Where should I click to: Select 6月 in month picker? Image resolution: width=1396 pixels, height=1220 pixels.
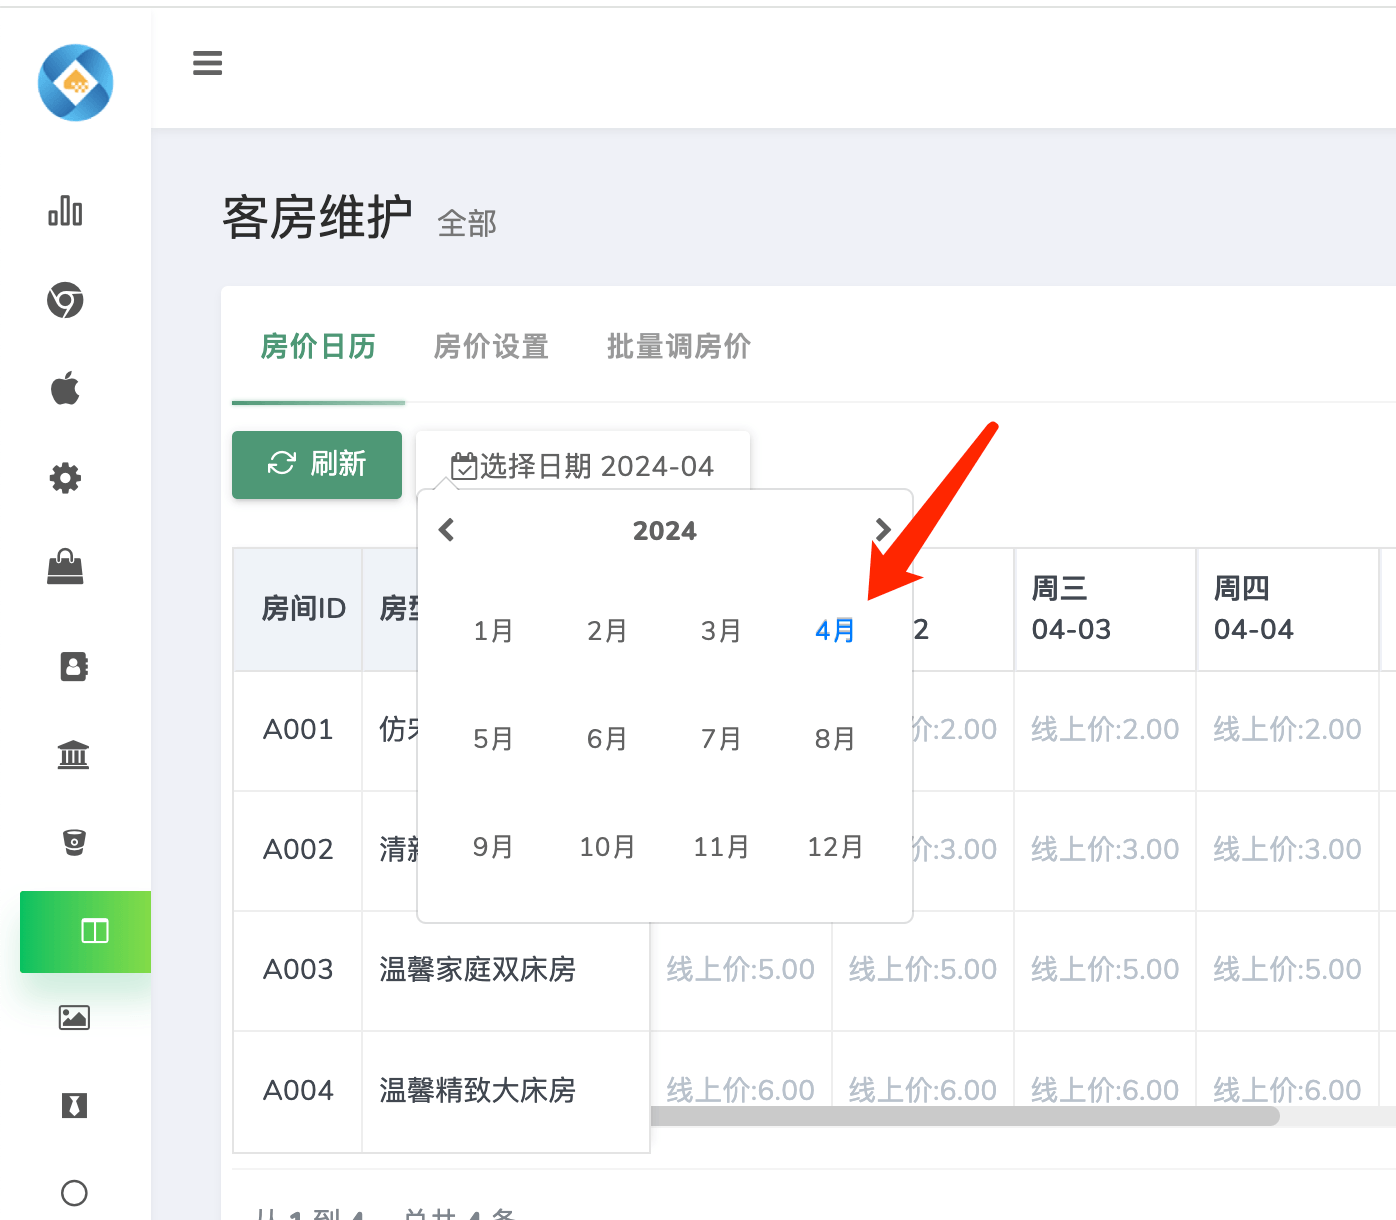pos(607,739)
